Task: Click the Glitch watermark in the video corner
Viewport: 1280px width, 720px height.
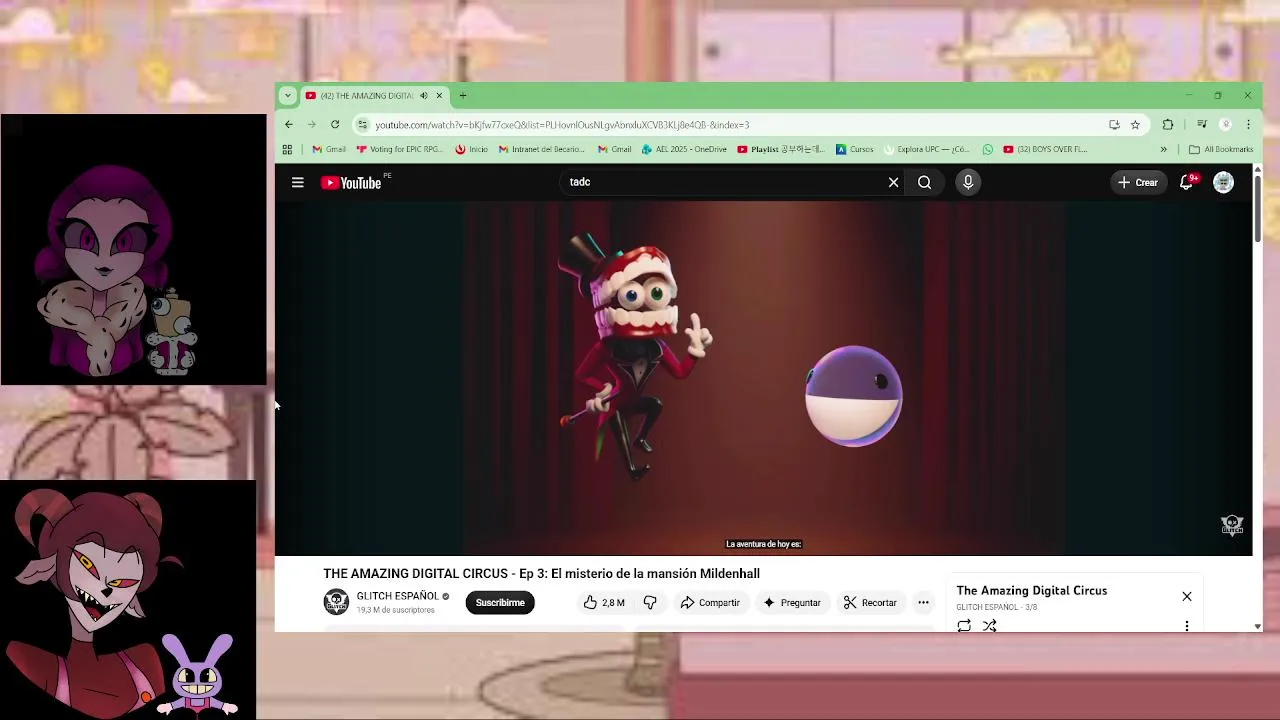Action: (x=1232, y=525)
